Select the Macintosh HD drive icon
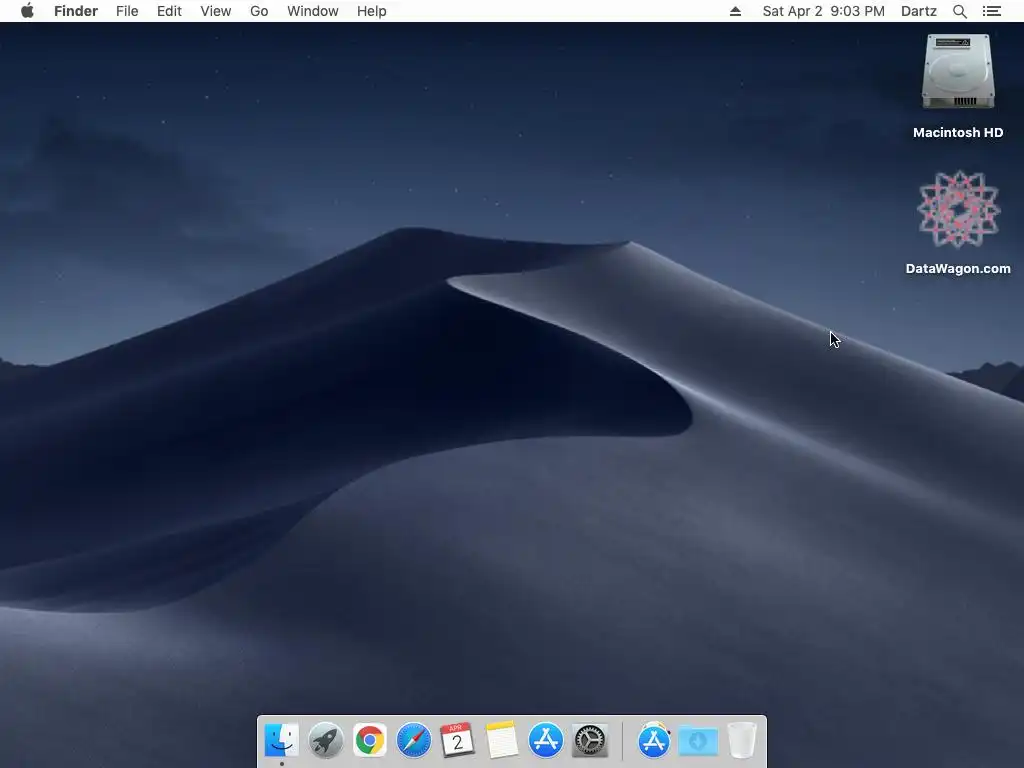This screenshot has width=1024, height=768. [958, 71]
